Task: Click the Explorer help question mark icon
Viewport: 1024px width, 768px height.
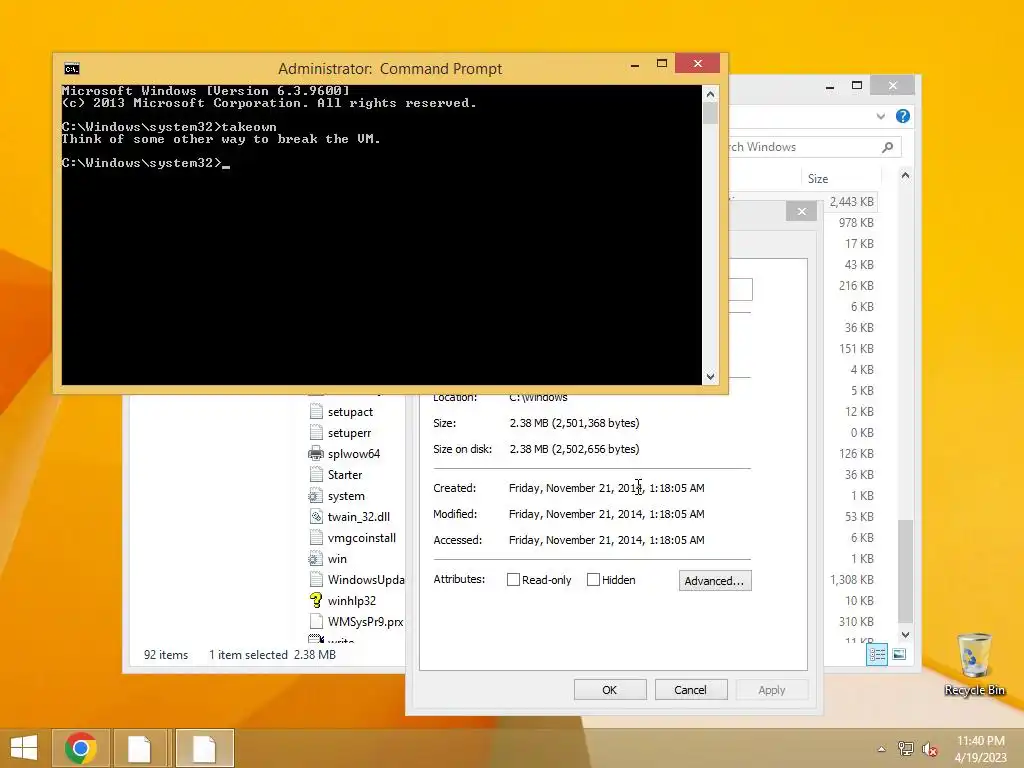Action: 903,116
